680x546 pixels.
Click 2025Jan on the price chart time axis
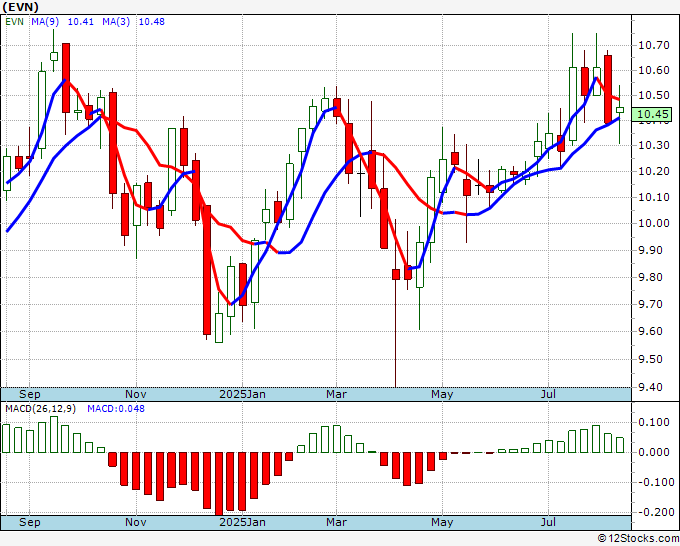click(x=242, y=394)
